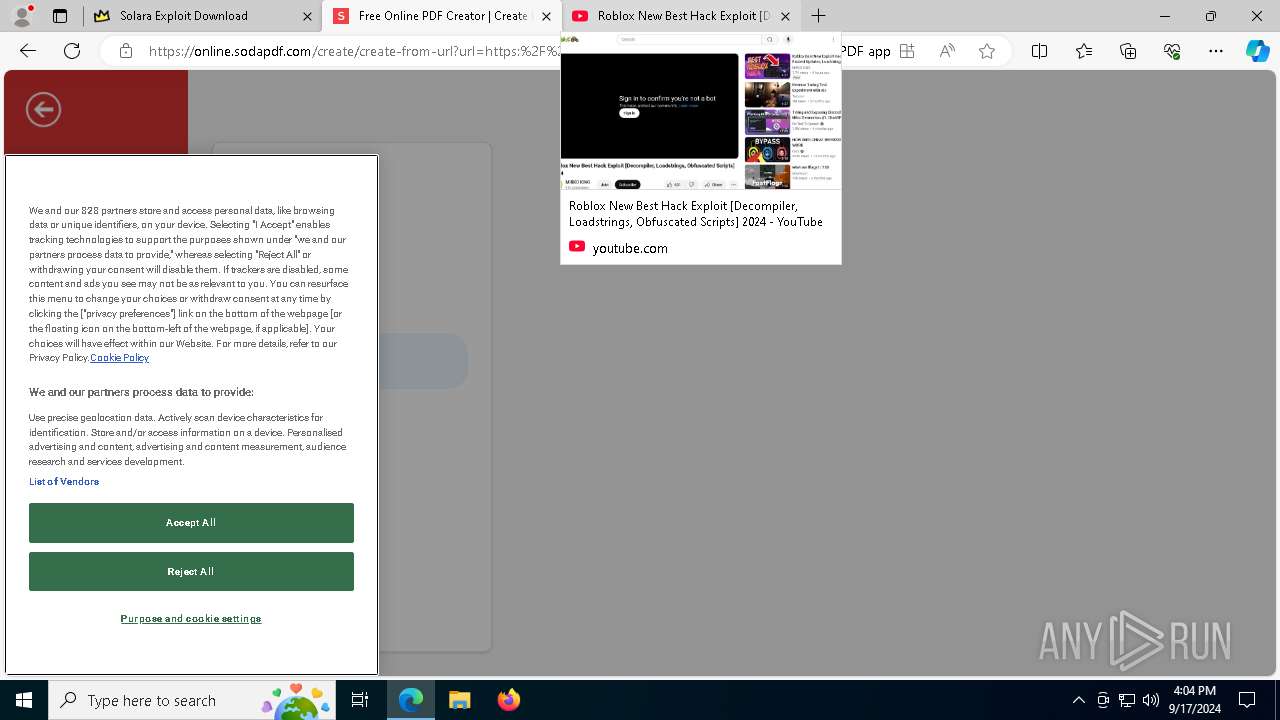Click the Soda PDF back circle arrow

pos(43,109)
